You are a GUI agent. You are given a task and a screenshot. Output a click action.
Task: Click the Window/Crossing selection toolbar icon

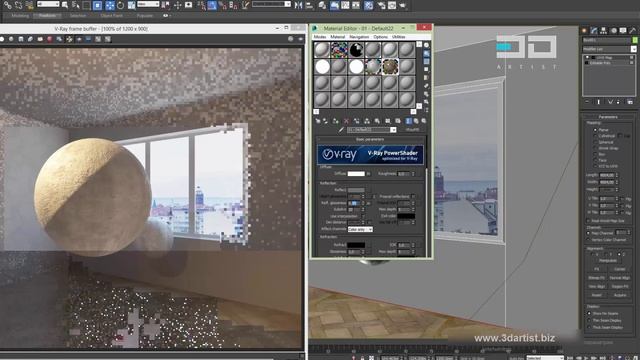(98, 5)
